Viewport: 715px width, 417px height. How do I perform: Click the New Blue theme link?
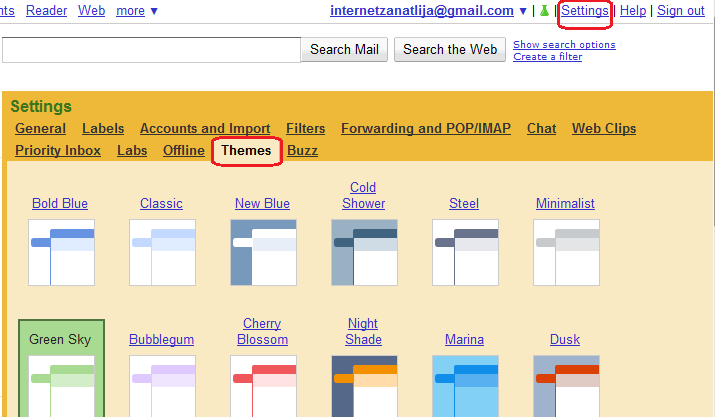[262, 203]
